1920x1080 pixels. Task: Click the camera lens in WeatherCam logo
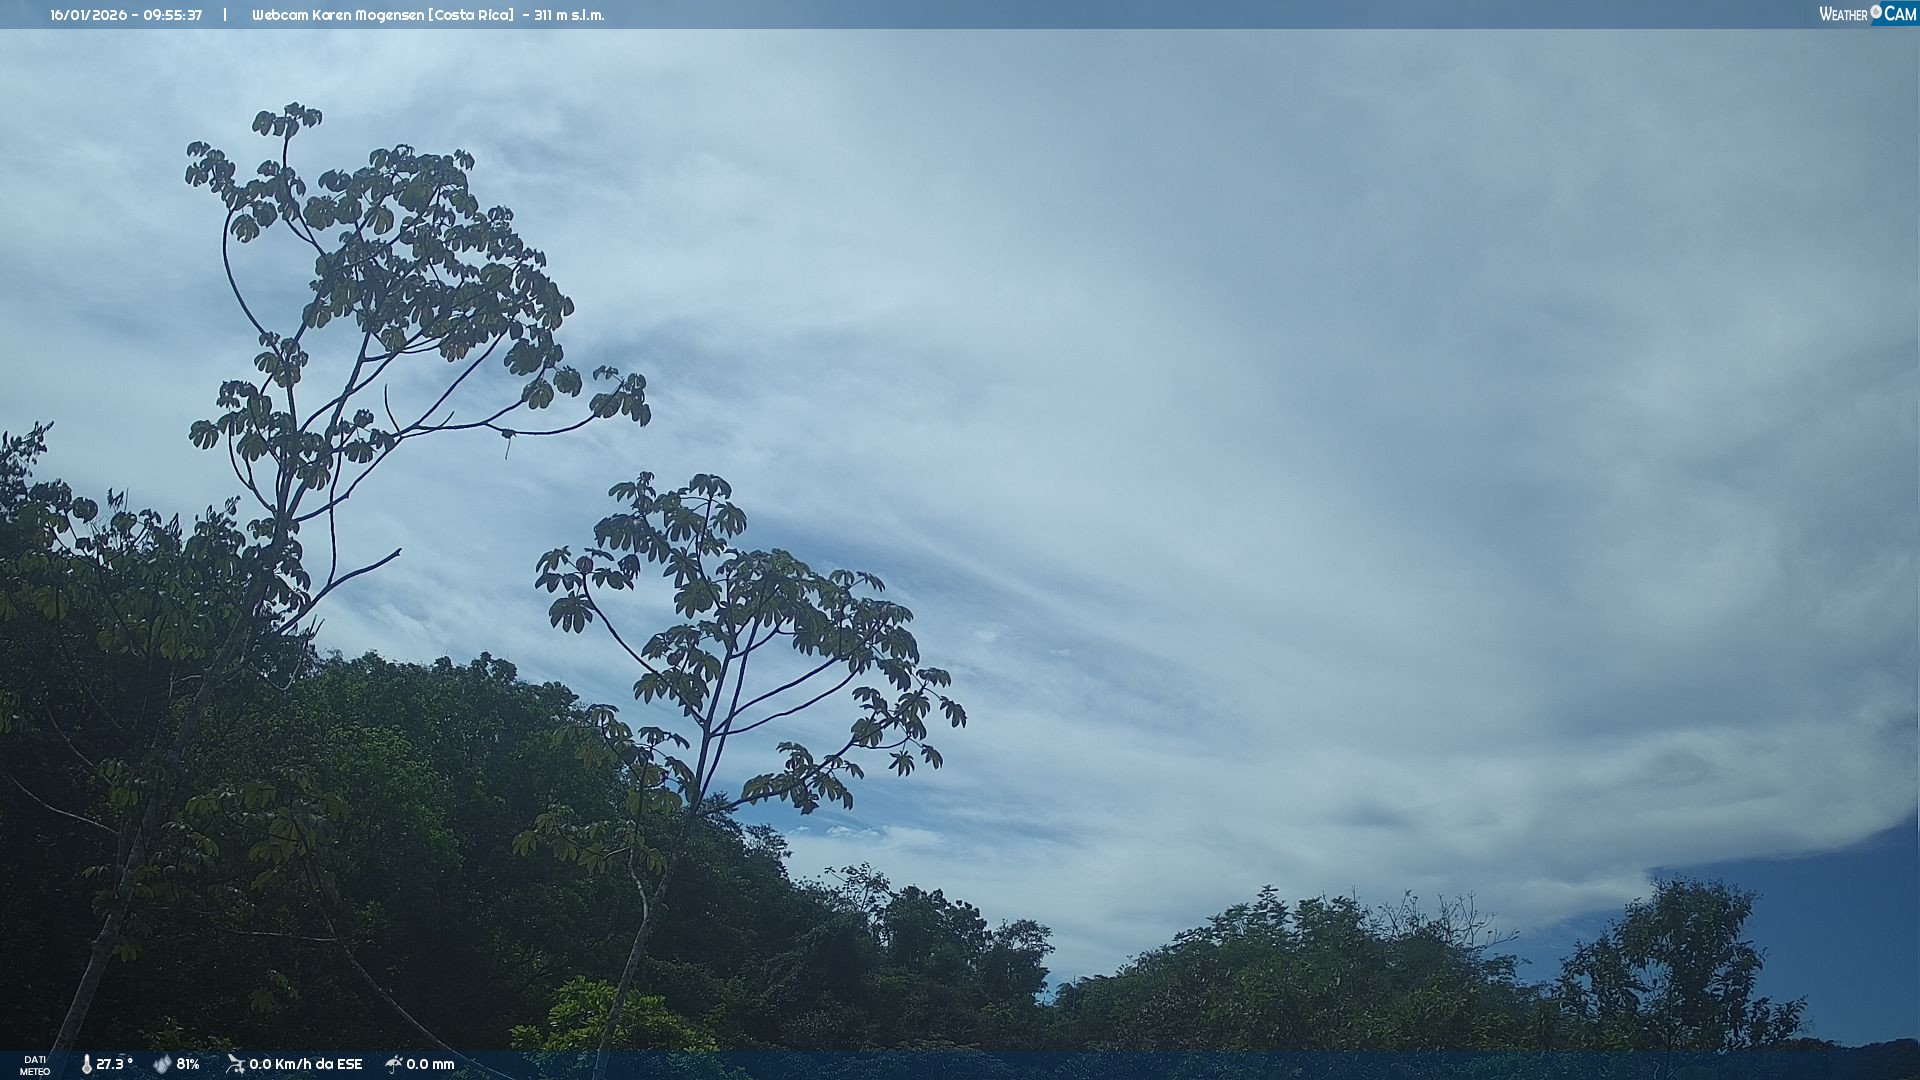(1876, 12)
